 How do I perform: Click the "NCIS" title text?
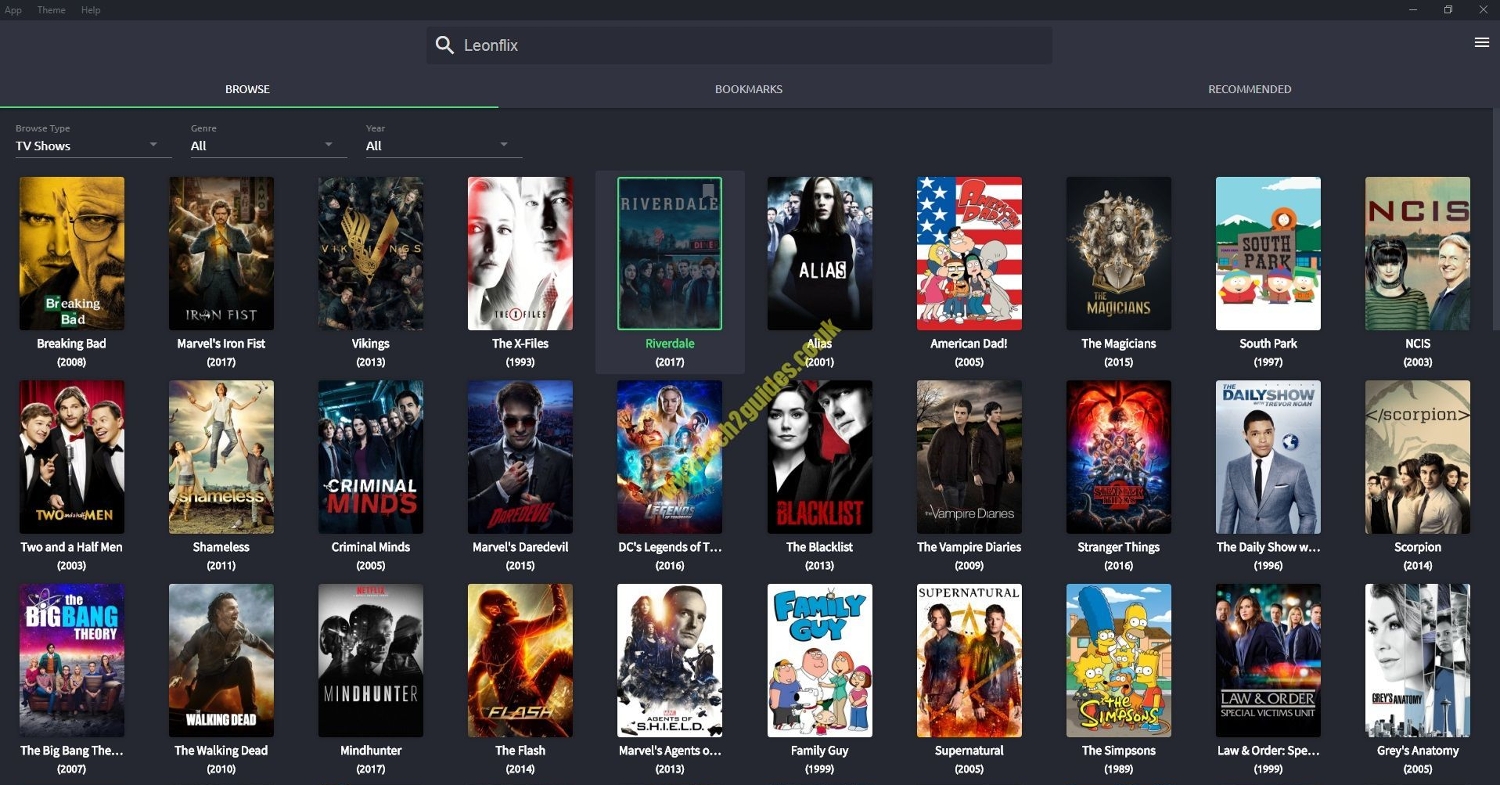pos(1418,344)
